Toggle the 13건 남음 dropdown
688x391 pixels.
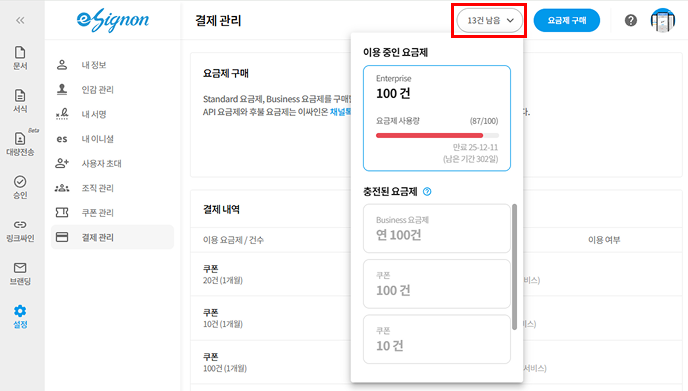490,20
